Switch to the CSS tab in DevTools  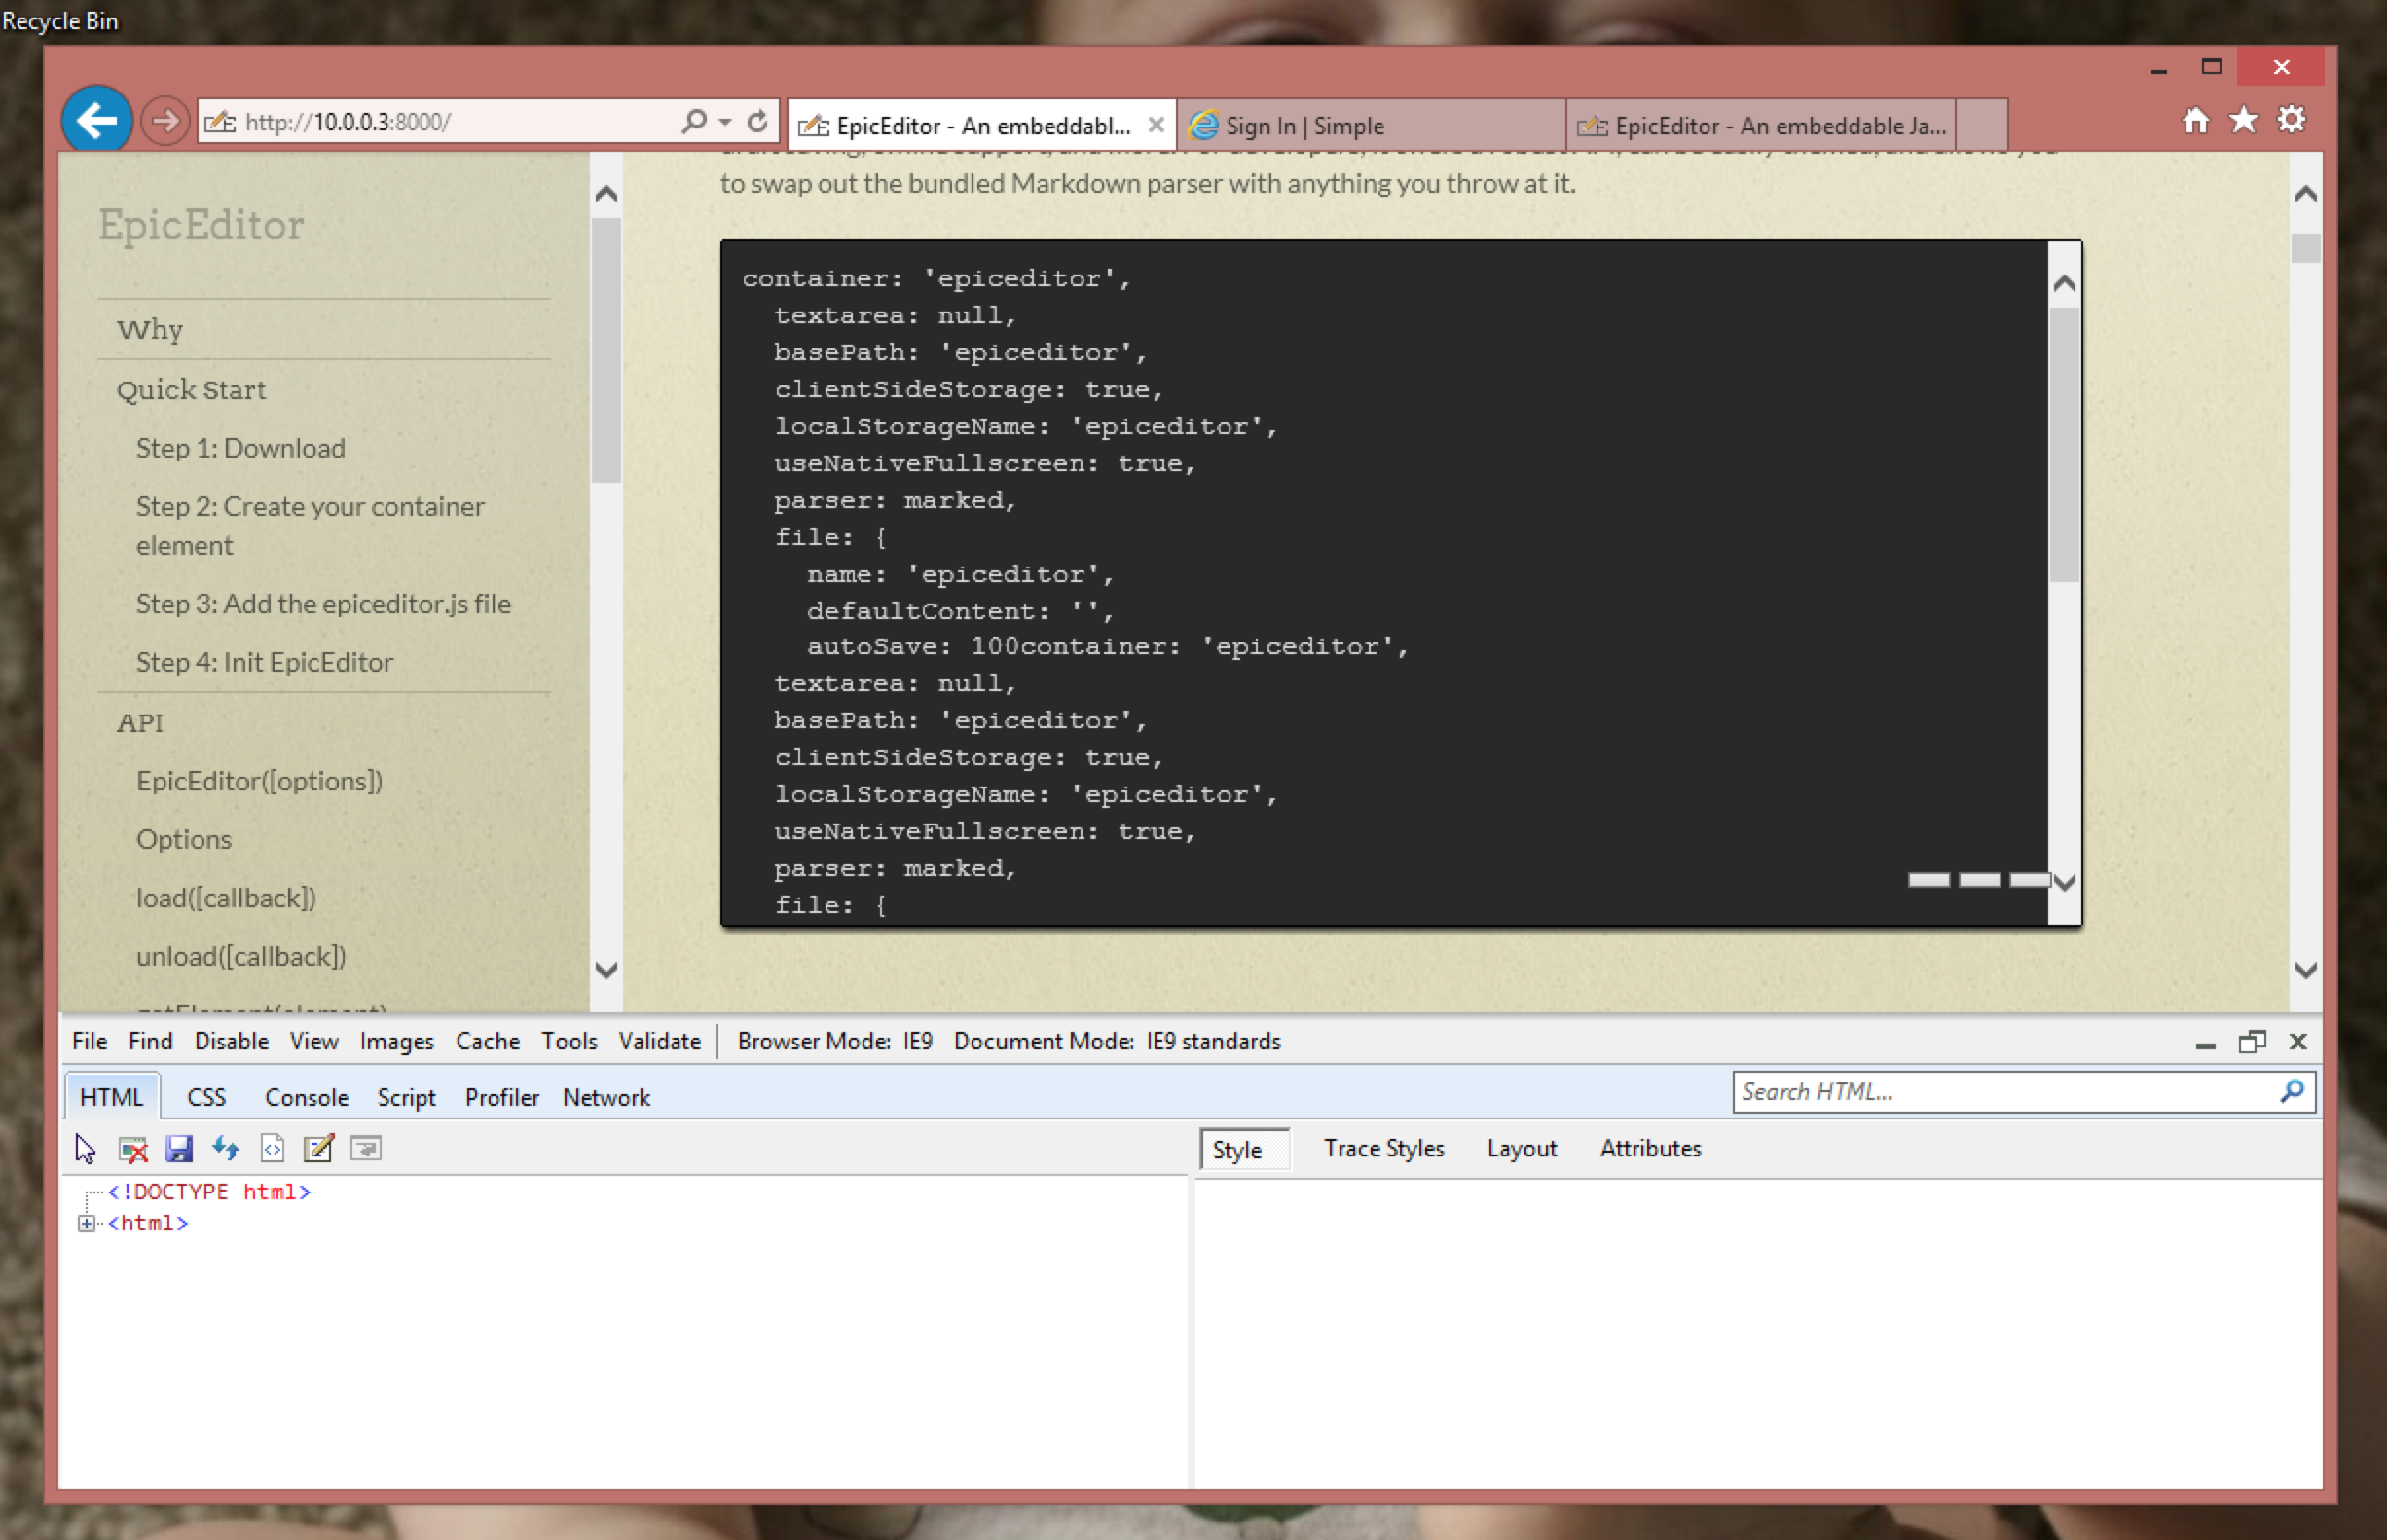coord(205,1096)
